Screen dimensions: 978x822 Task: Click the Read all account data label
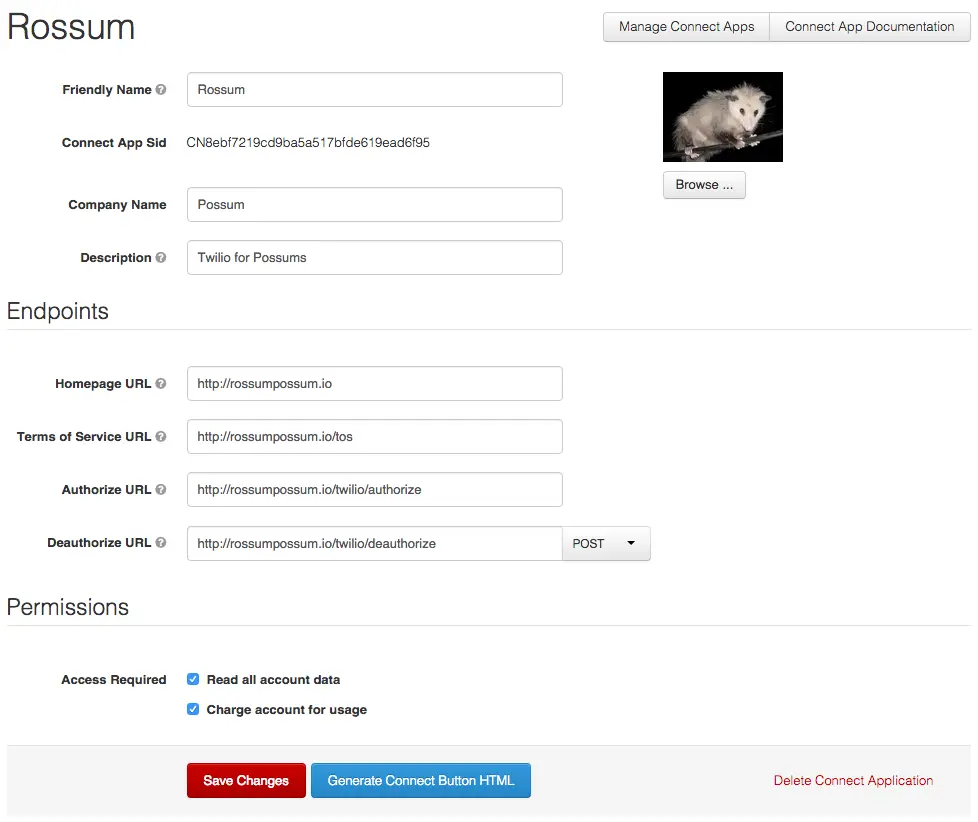(273, 679)
